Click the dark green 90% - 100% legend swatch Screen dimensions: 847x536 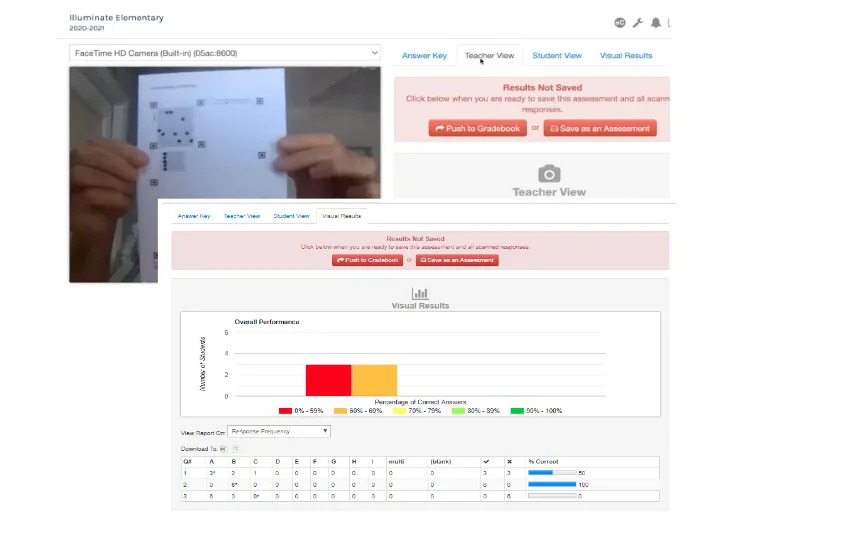coord(517,411)
